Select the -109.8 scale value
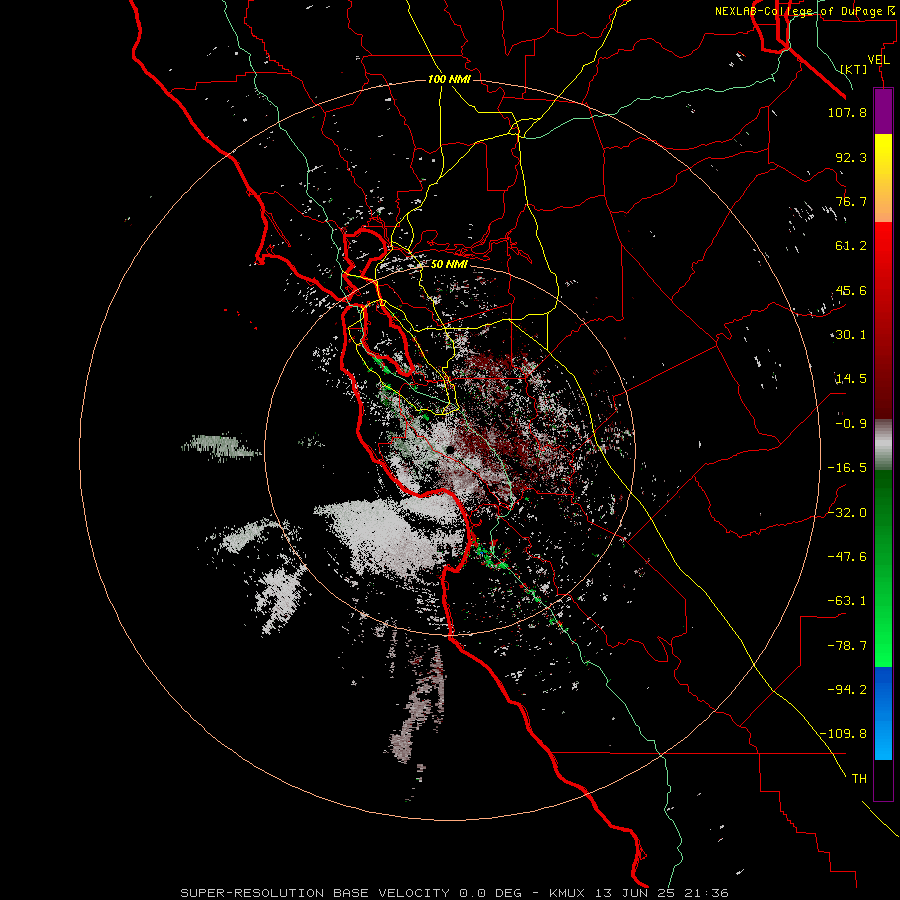900x900 pixels. (844, 734)
